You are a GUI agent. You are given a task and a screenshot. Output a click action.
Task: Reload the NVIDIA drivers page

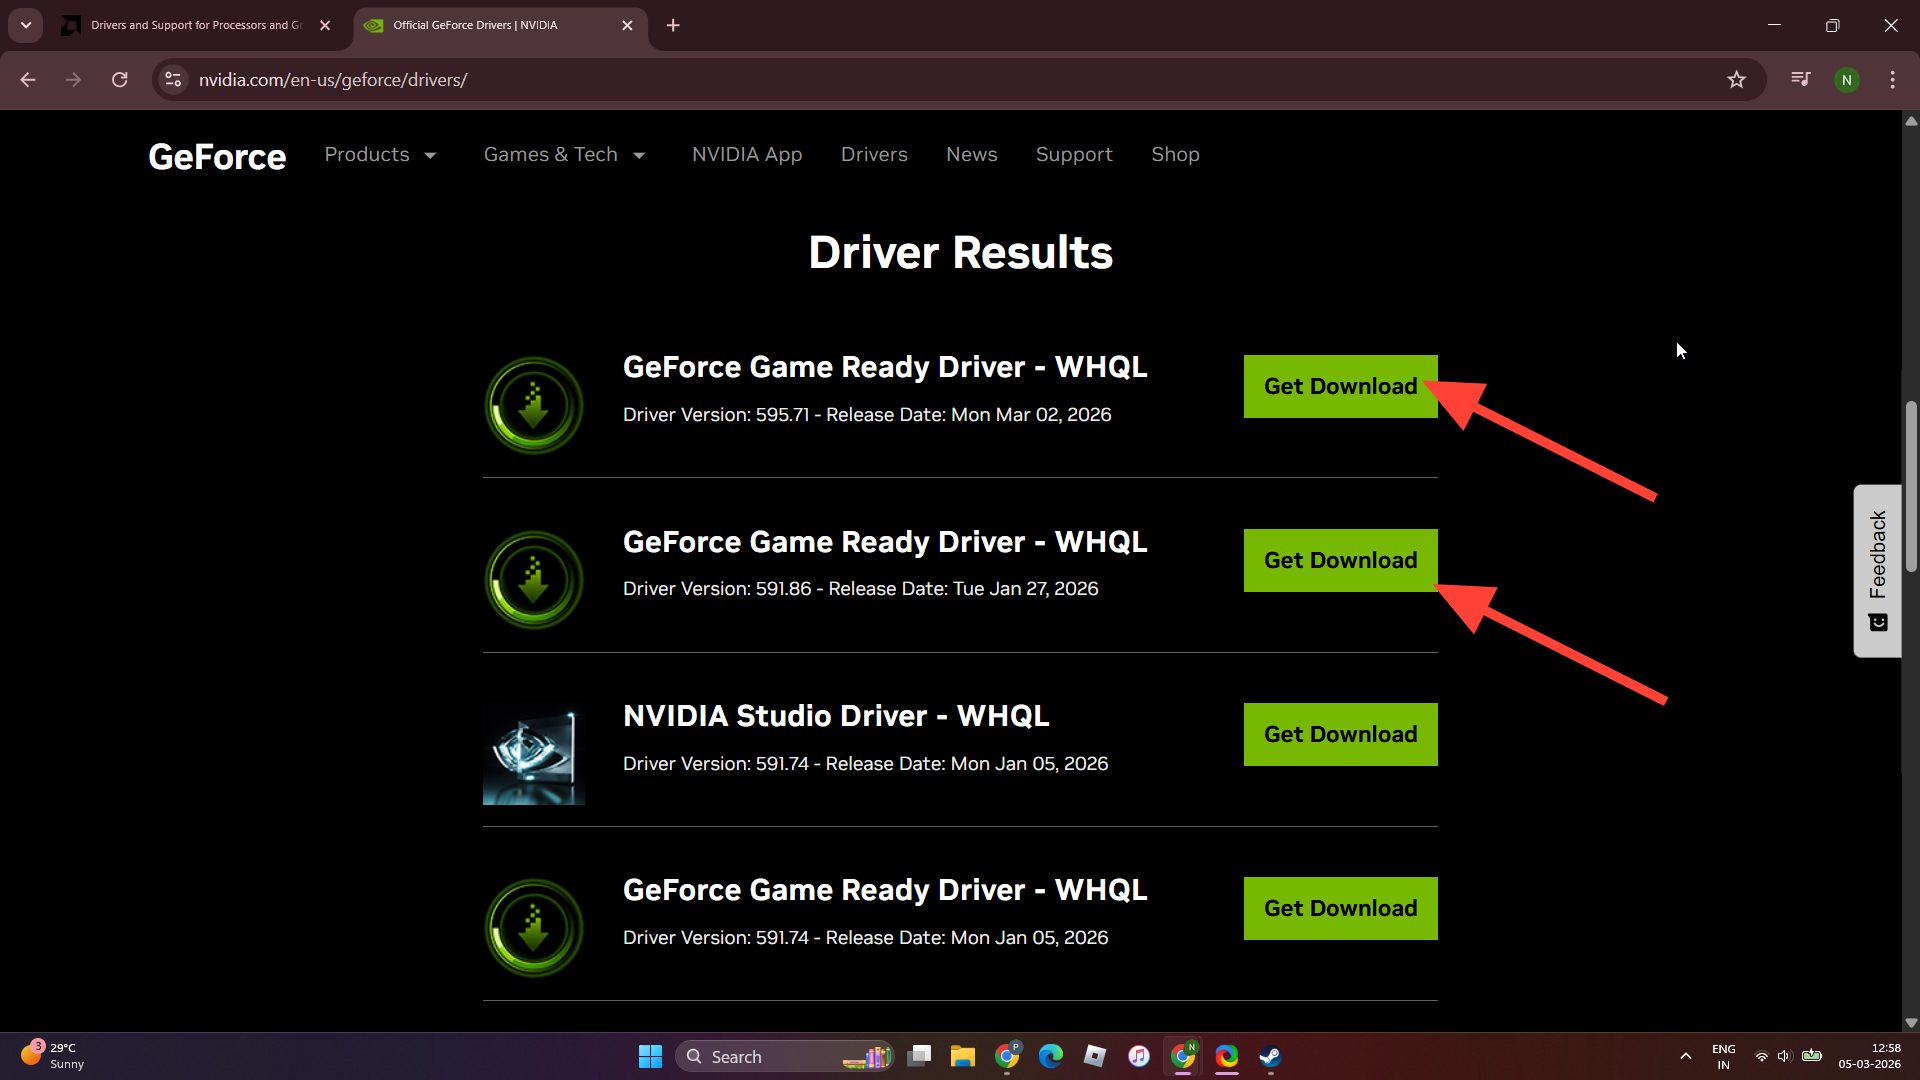coord(120,80)
